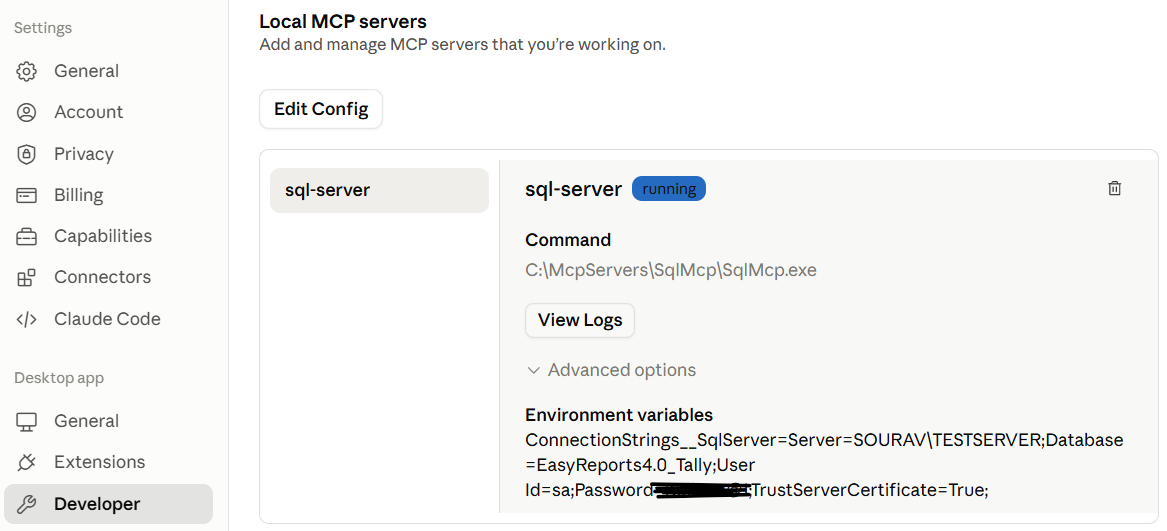Open General under Settings
This screenshot has height=531, width=1167.
(109, 71)
